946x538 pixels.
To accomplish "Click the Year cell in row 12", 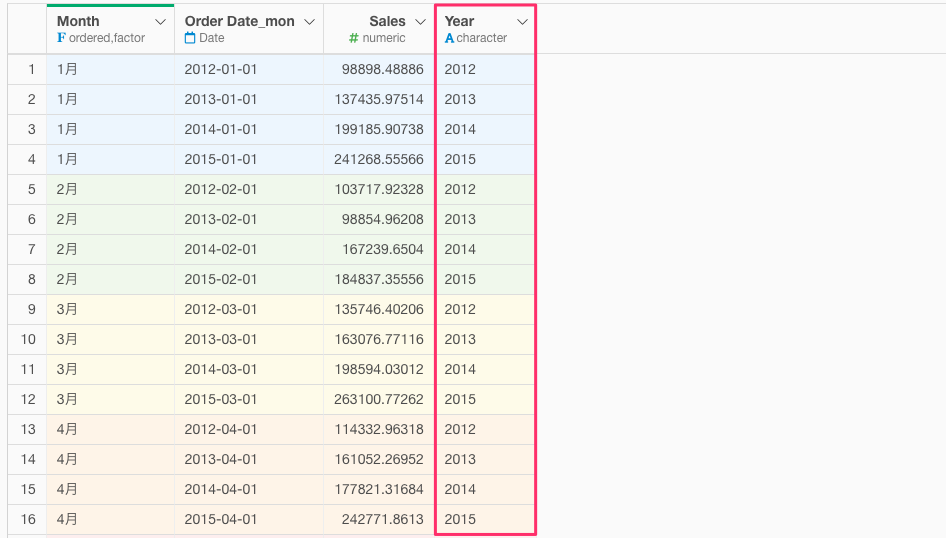I will [x=486, y=399].
